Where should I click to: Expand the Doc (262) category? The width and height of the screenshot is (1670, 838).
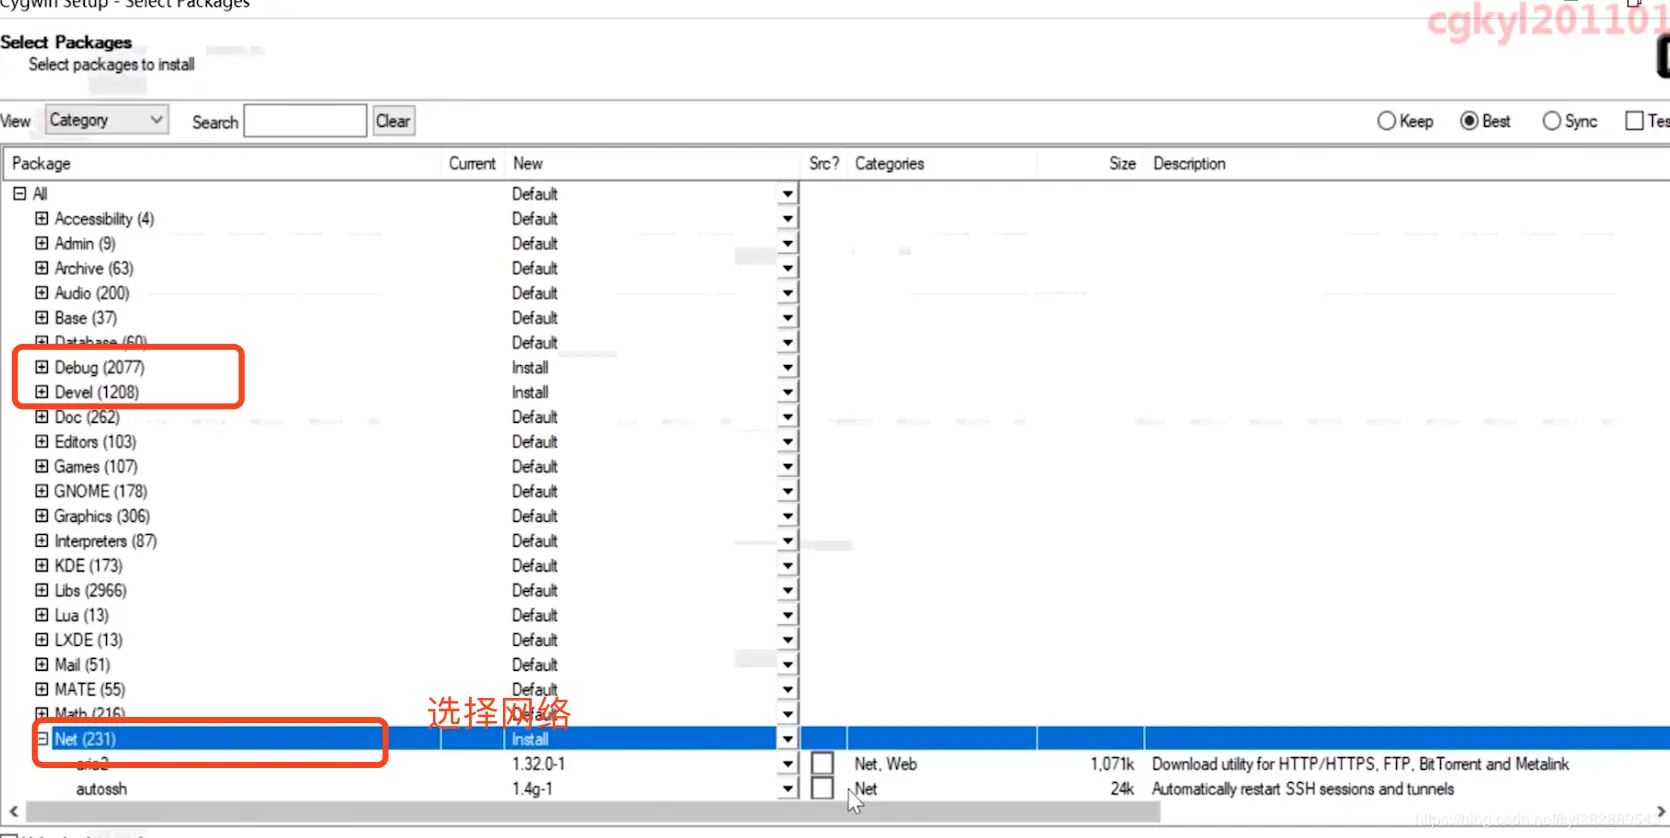tap(41, 417)
